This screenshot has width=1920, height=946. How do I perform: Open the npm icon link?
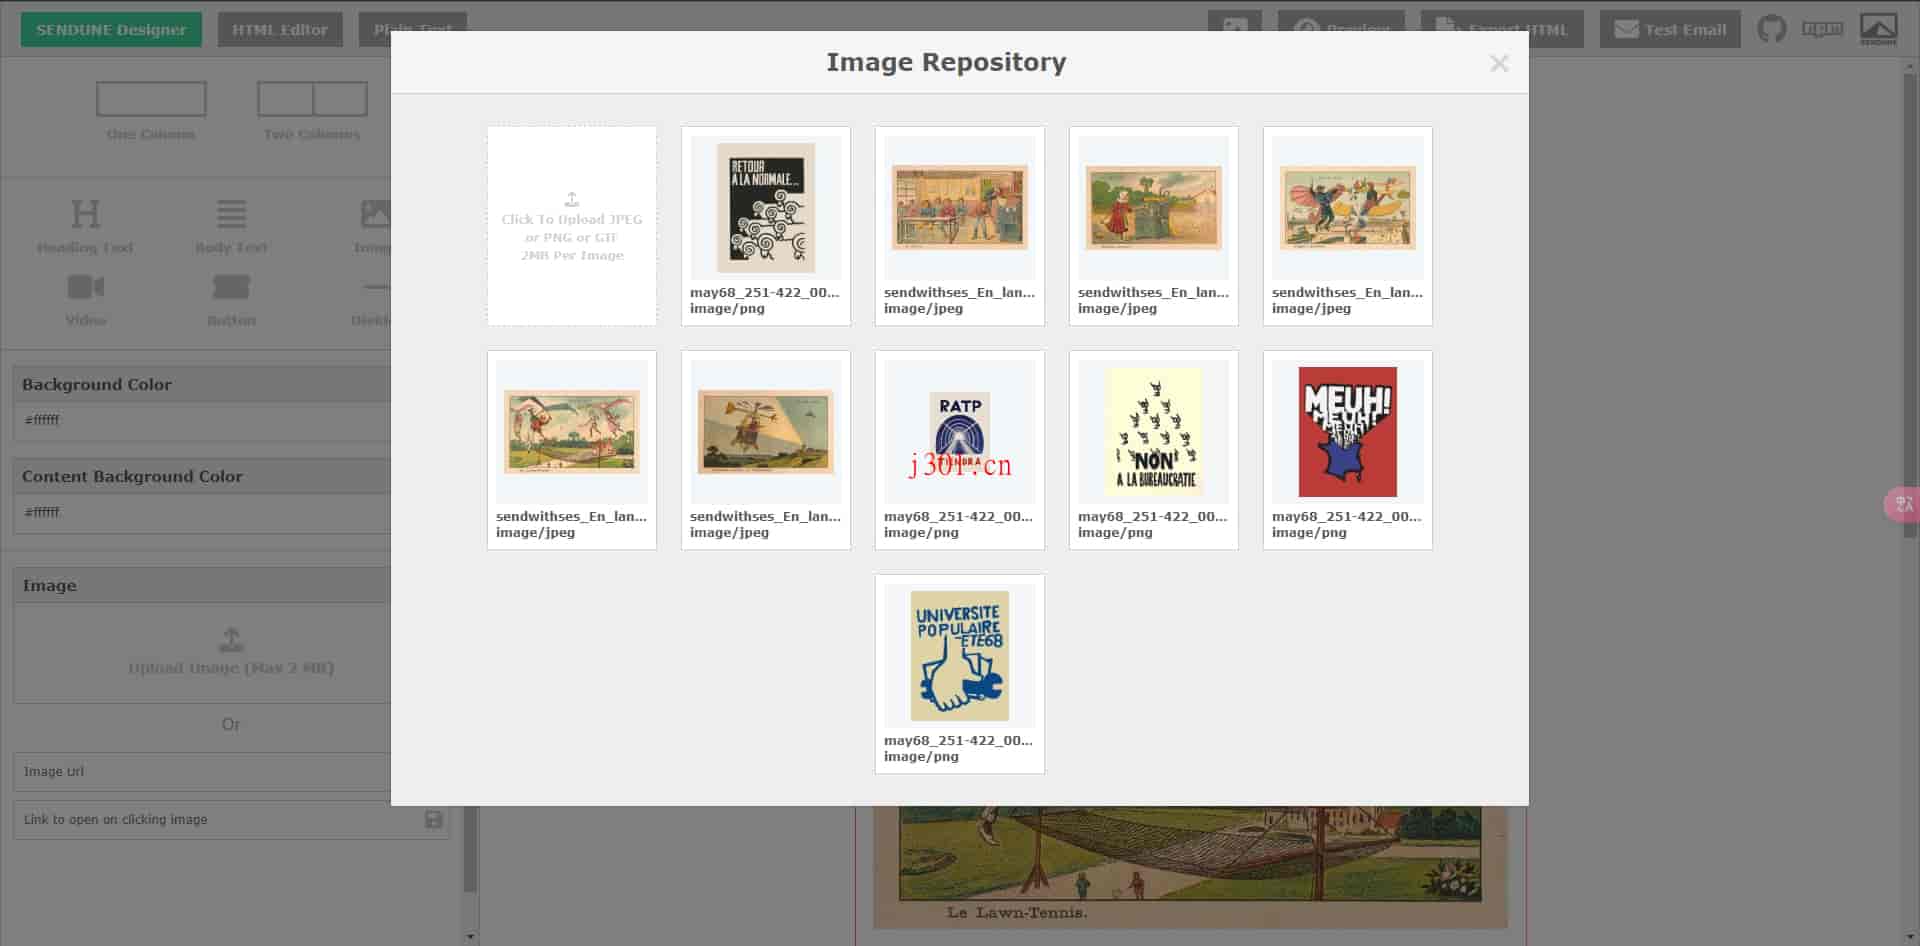pos(1822,28)
